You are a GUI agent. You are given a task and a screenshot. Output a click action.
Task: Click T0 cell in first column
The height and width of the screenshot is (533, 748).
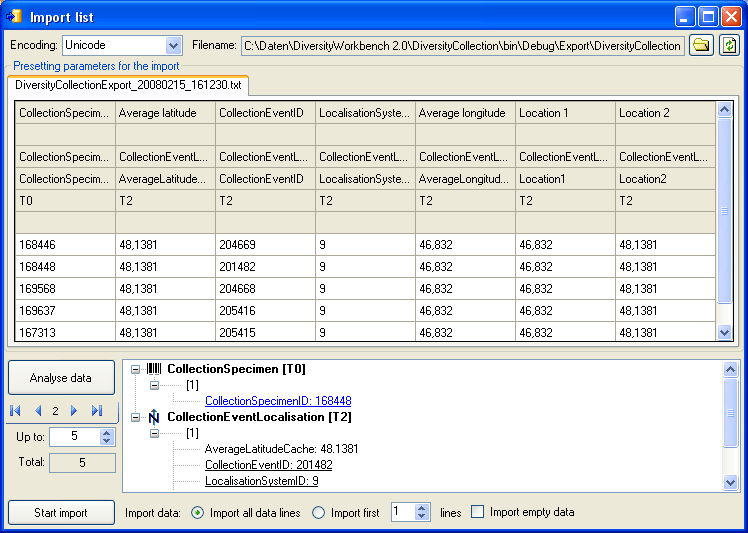coord(65,201)
